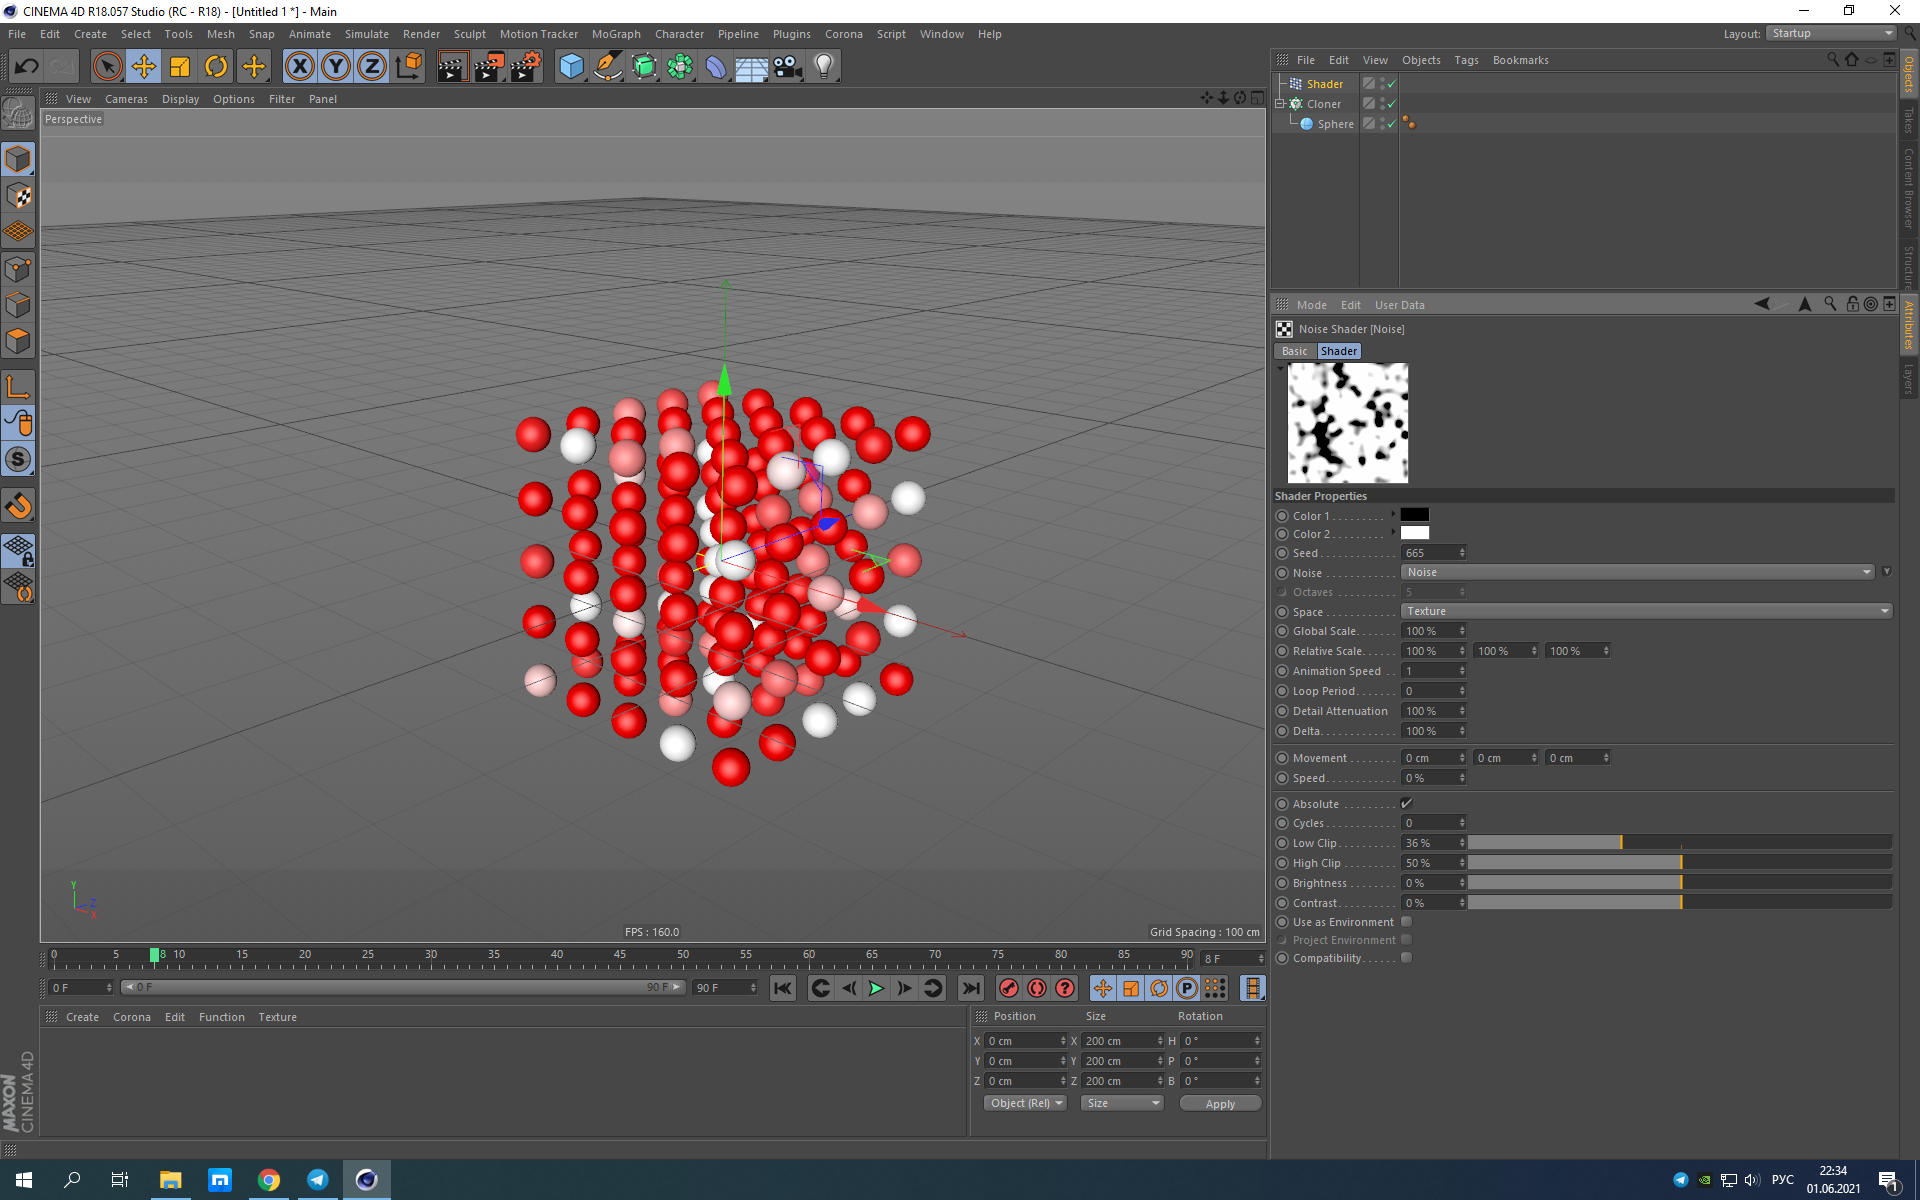Click the Subdivision Surface generator icon
This screenshot has width=1920, height=1200.
pos(644,67)
